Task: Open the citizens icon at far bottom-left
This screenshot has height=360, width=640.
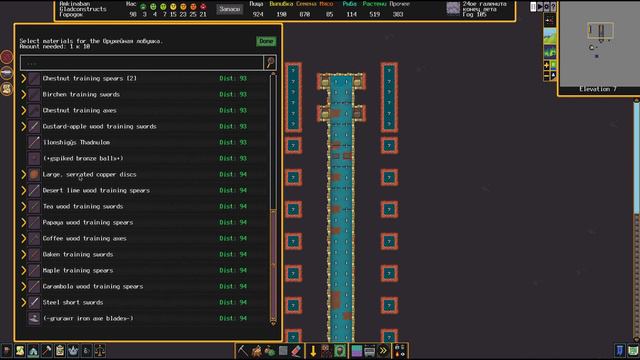Action: pyautogui.click(x=7, y=351)
